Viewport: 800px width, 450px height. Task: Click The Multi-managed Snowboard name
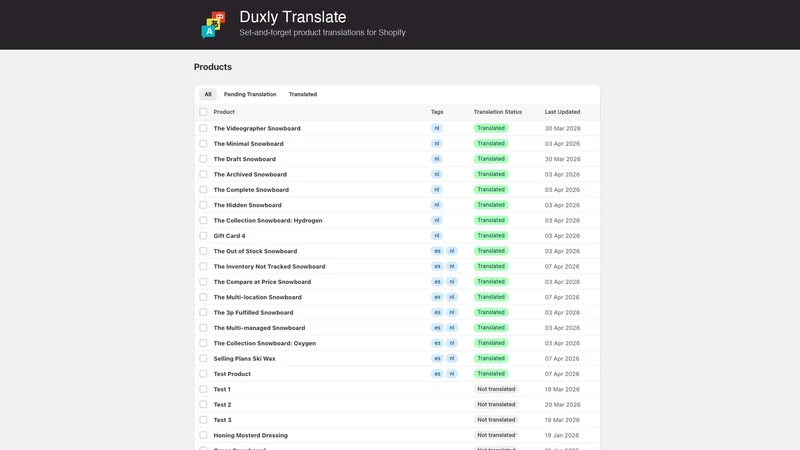click(x=259, y=328)
